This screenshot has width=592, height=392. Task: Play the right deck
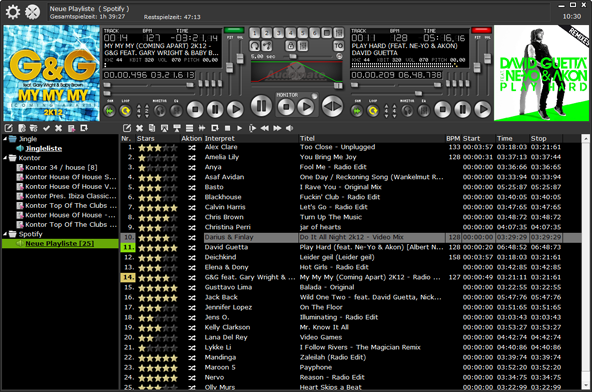tap(483, 110)
